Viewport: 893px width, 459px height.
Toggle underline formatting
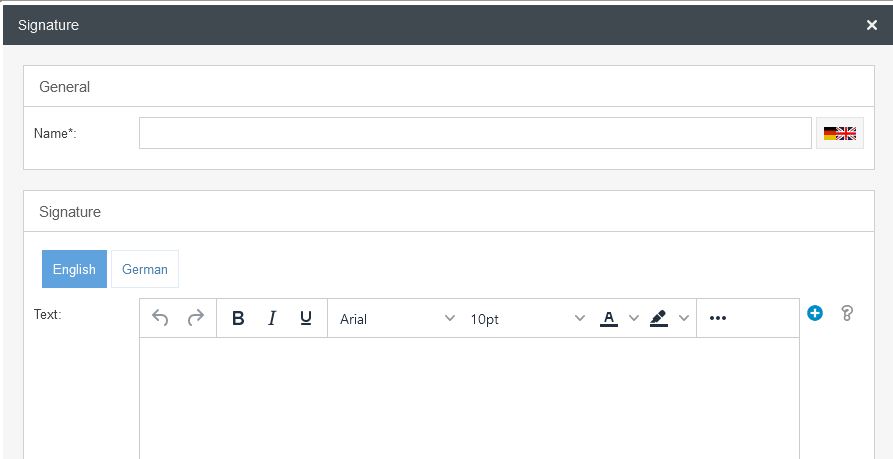click(306, 318)
